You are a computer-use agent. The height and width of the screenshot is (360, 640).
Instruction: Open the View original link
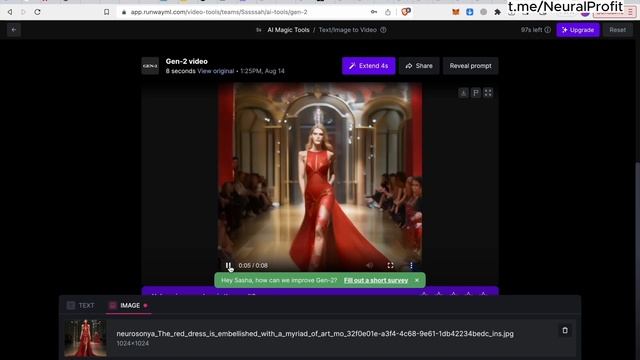(216, 71)
